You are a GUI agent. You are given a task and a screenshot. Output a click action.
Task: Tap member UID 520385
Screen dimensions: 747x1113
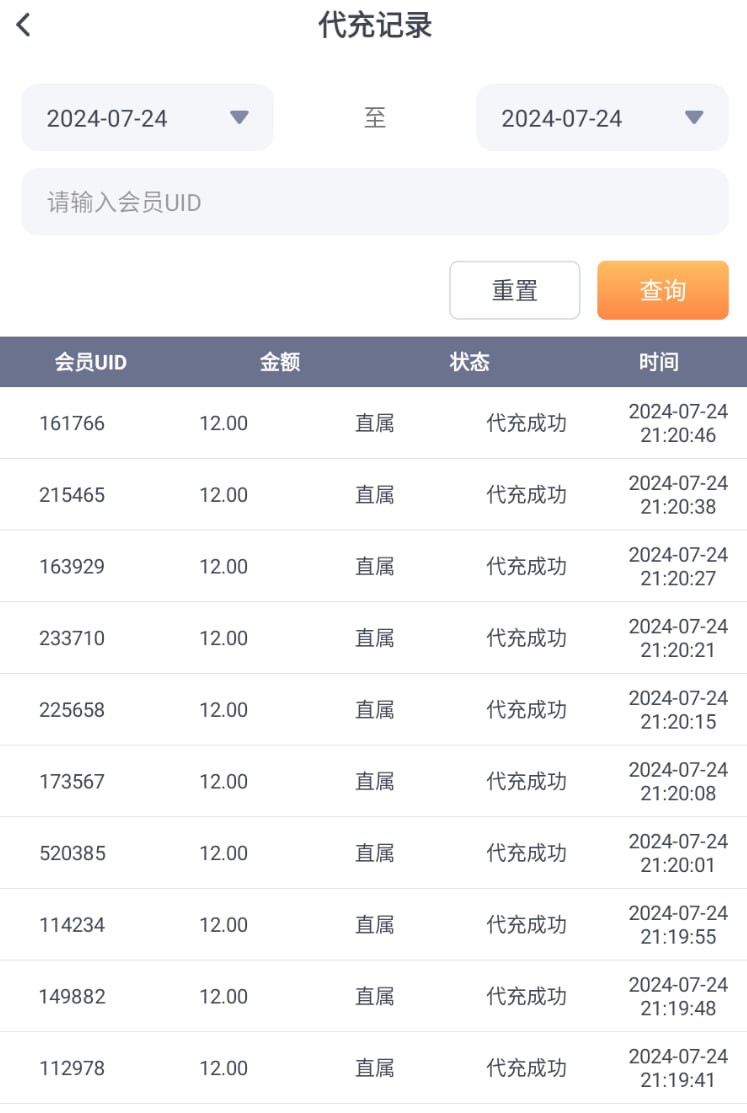pyautogui.click(x=72, y=853)
